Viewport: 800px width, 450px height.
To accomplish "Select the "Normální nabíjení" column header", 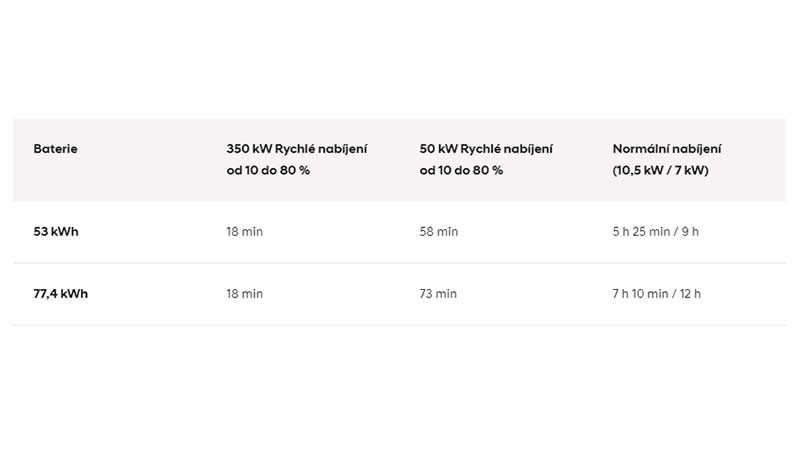I will (667, 149).
